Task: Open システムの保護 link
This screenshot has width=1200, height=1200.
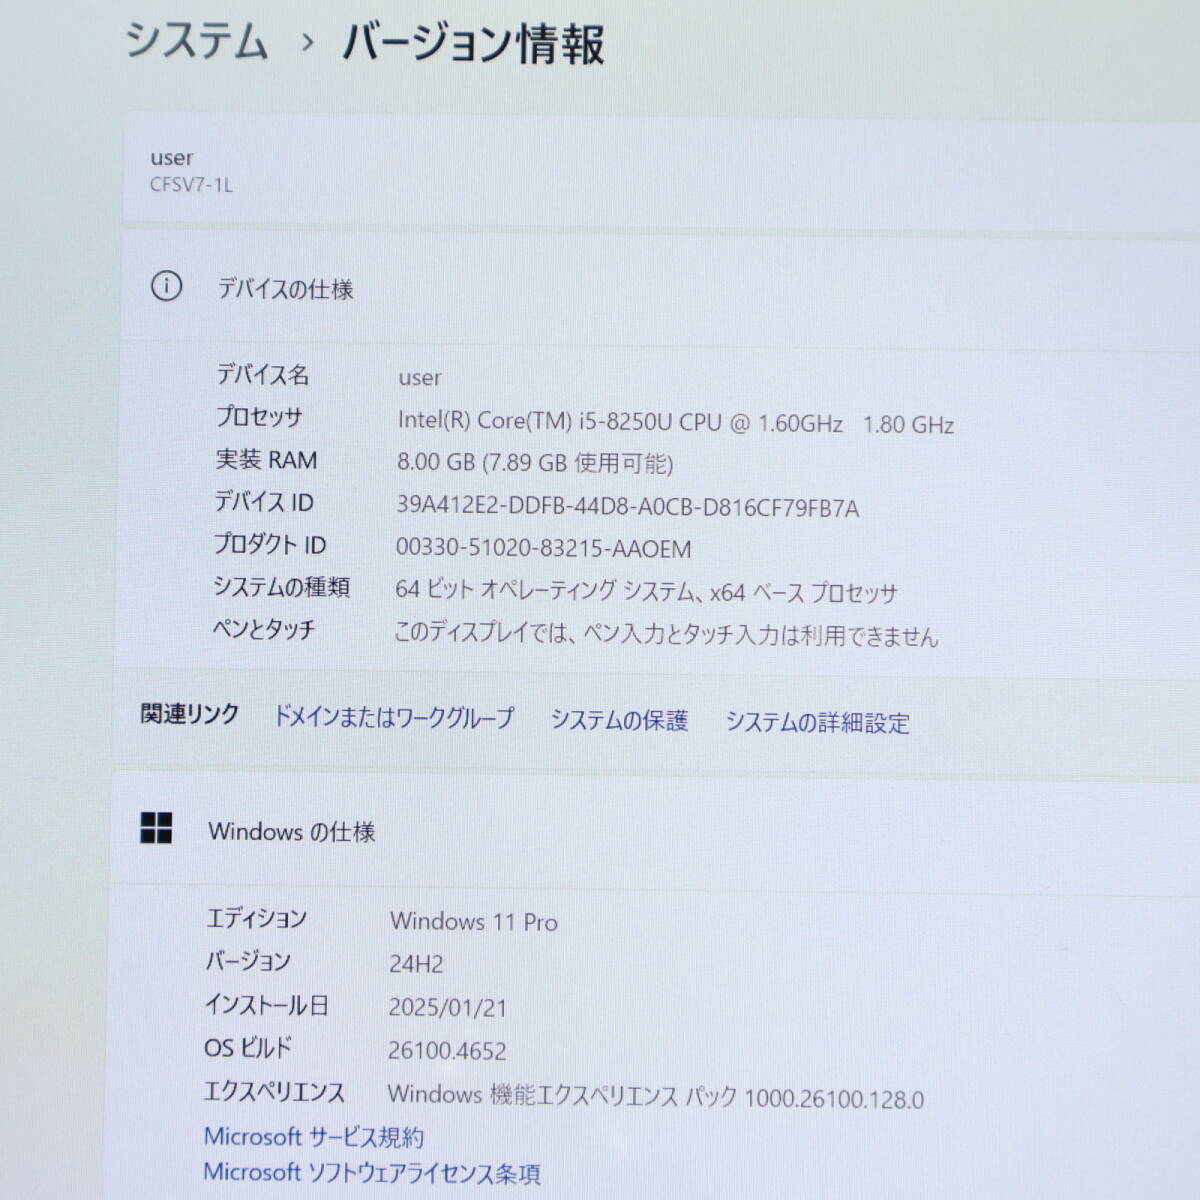Action: tap(619, 720)
